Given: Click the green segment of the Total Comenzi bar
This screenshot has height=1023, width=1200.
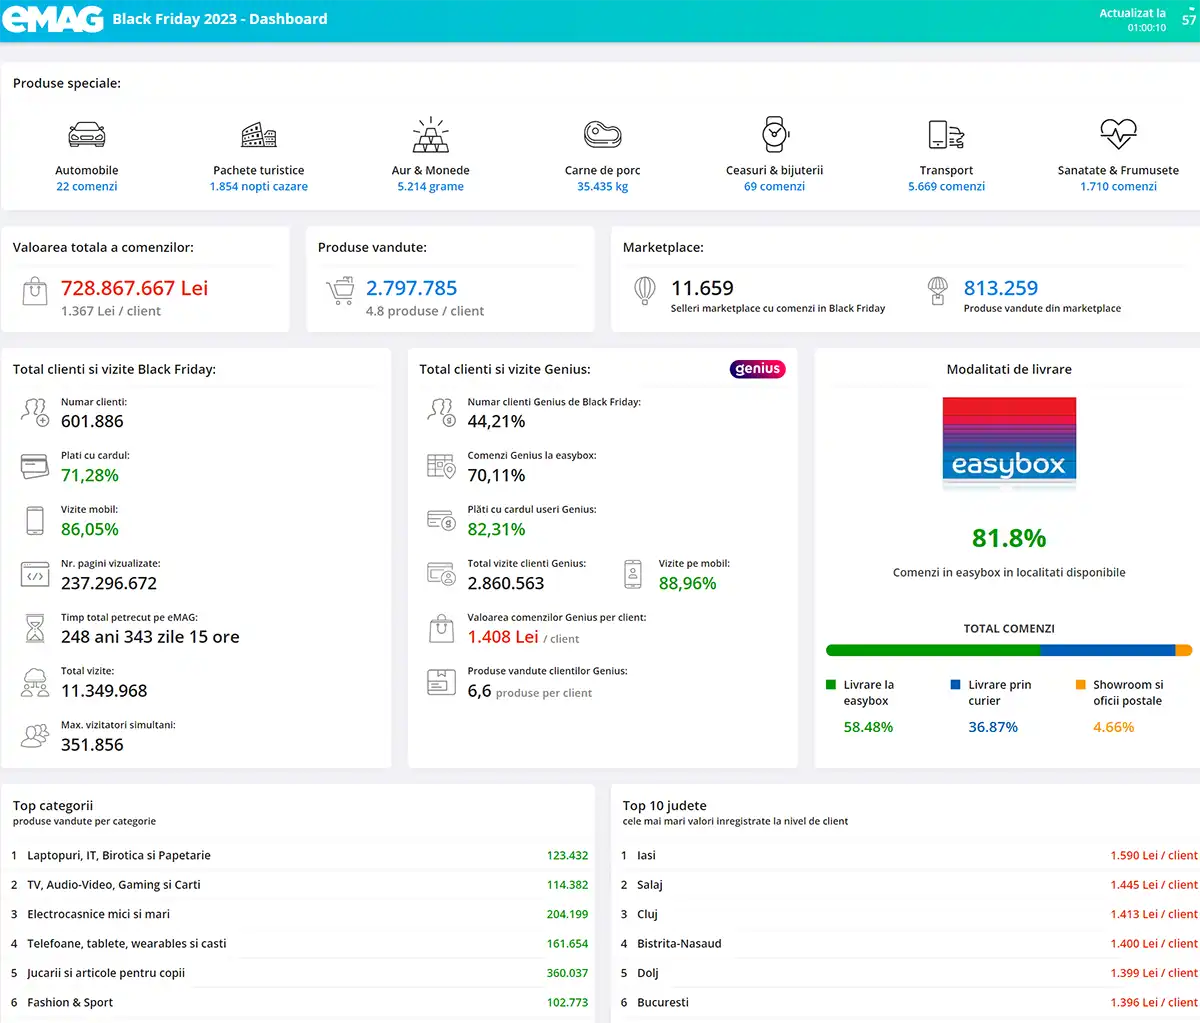Looking at the screenshot, I should click(x=933, y=650).
